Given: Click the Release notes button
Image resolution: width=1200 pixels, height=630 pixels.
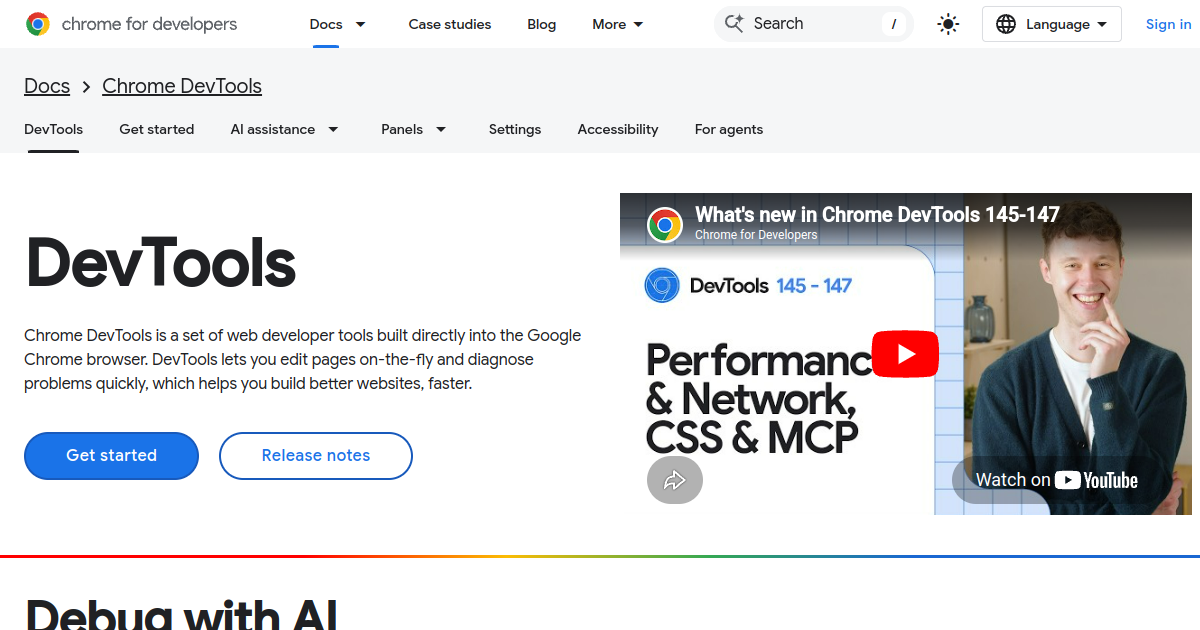Looking at the screenshot, I should pos(316,456).
